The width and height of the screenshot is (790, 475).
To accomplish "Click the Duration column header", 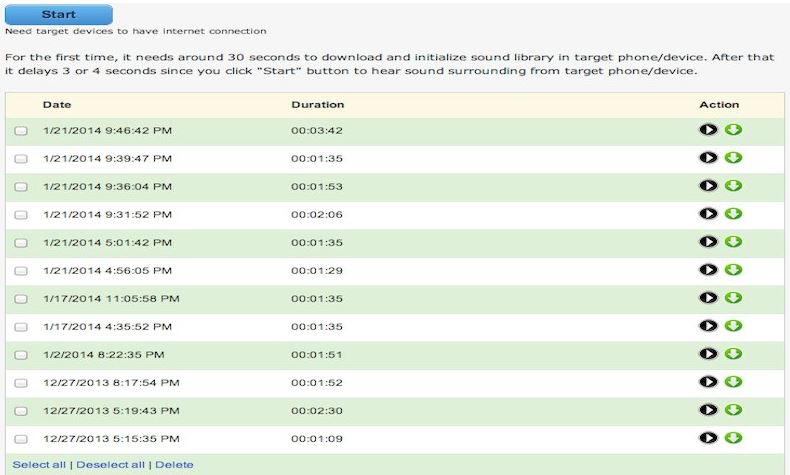I will pos(317,105).
